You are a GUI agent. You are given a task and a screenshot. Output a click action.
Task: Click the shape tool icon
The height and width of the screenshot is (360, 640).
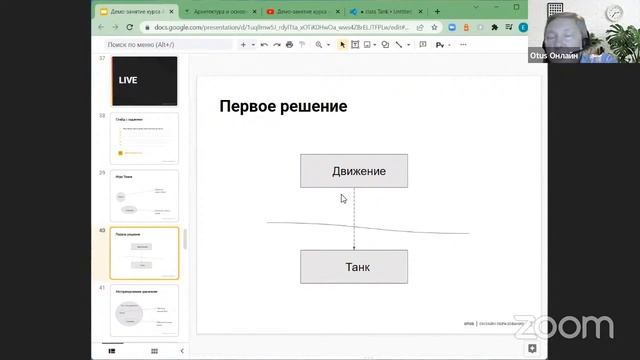coord(385,44)
